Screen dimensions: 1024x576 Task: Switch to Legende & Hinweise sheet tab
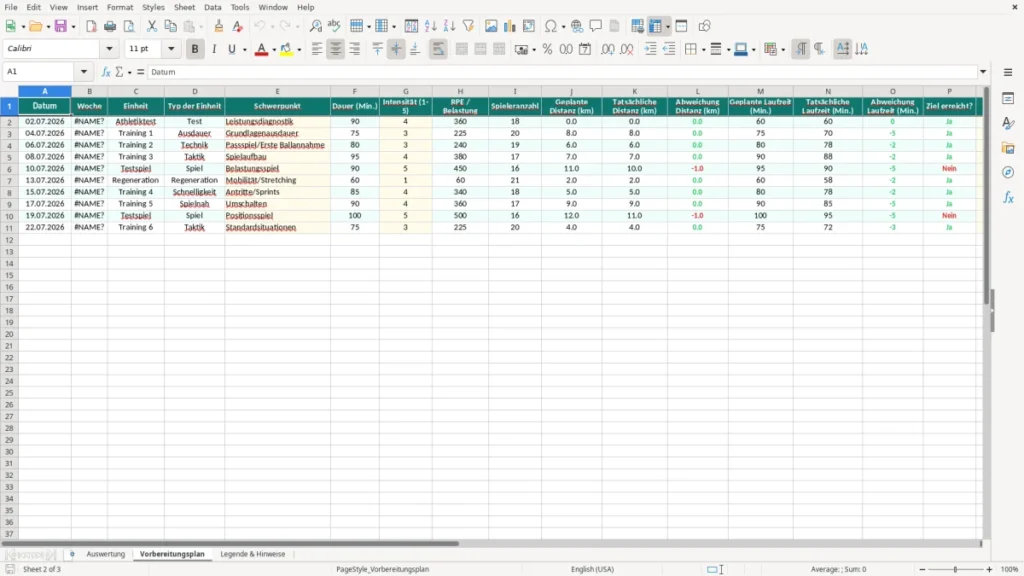pos(253,554)
